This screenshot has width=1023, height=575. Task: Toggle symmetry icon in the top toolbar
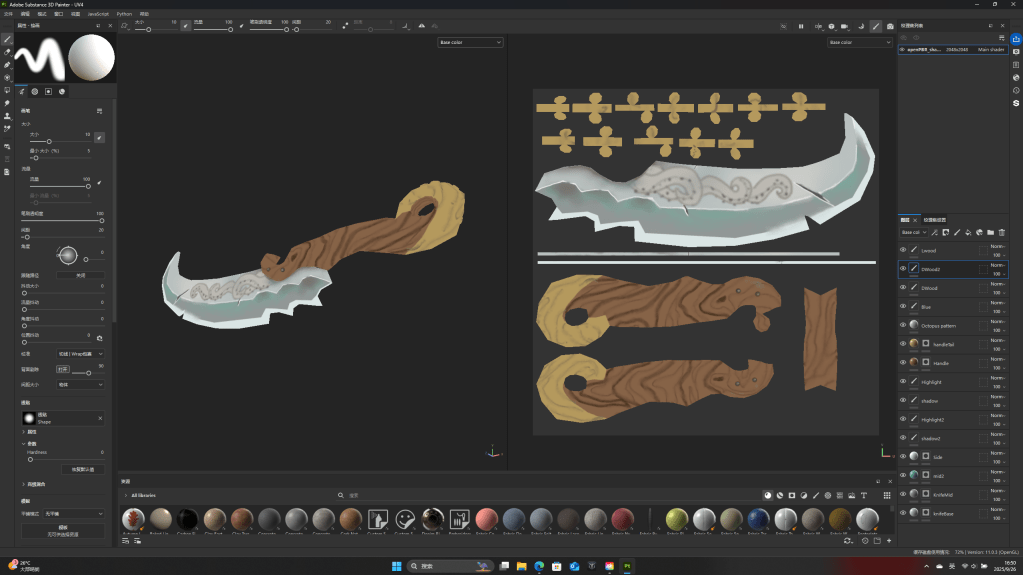421,26
